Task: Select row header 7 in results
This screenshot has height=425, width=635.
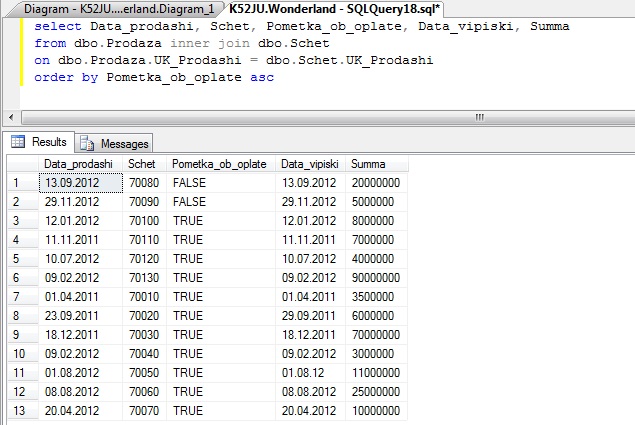Action: coord(23,297)
